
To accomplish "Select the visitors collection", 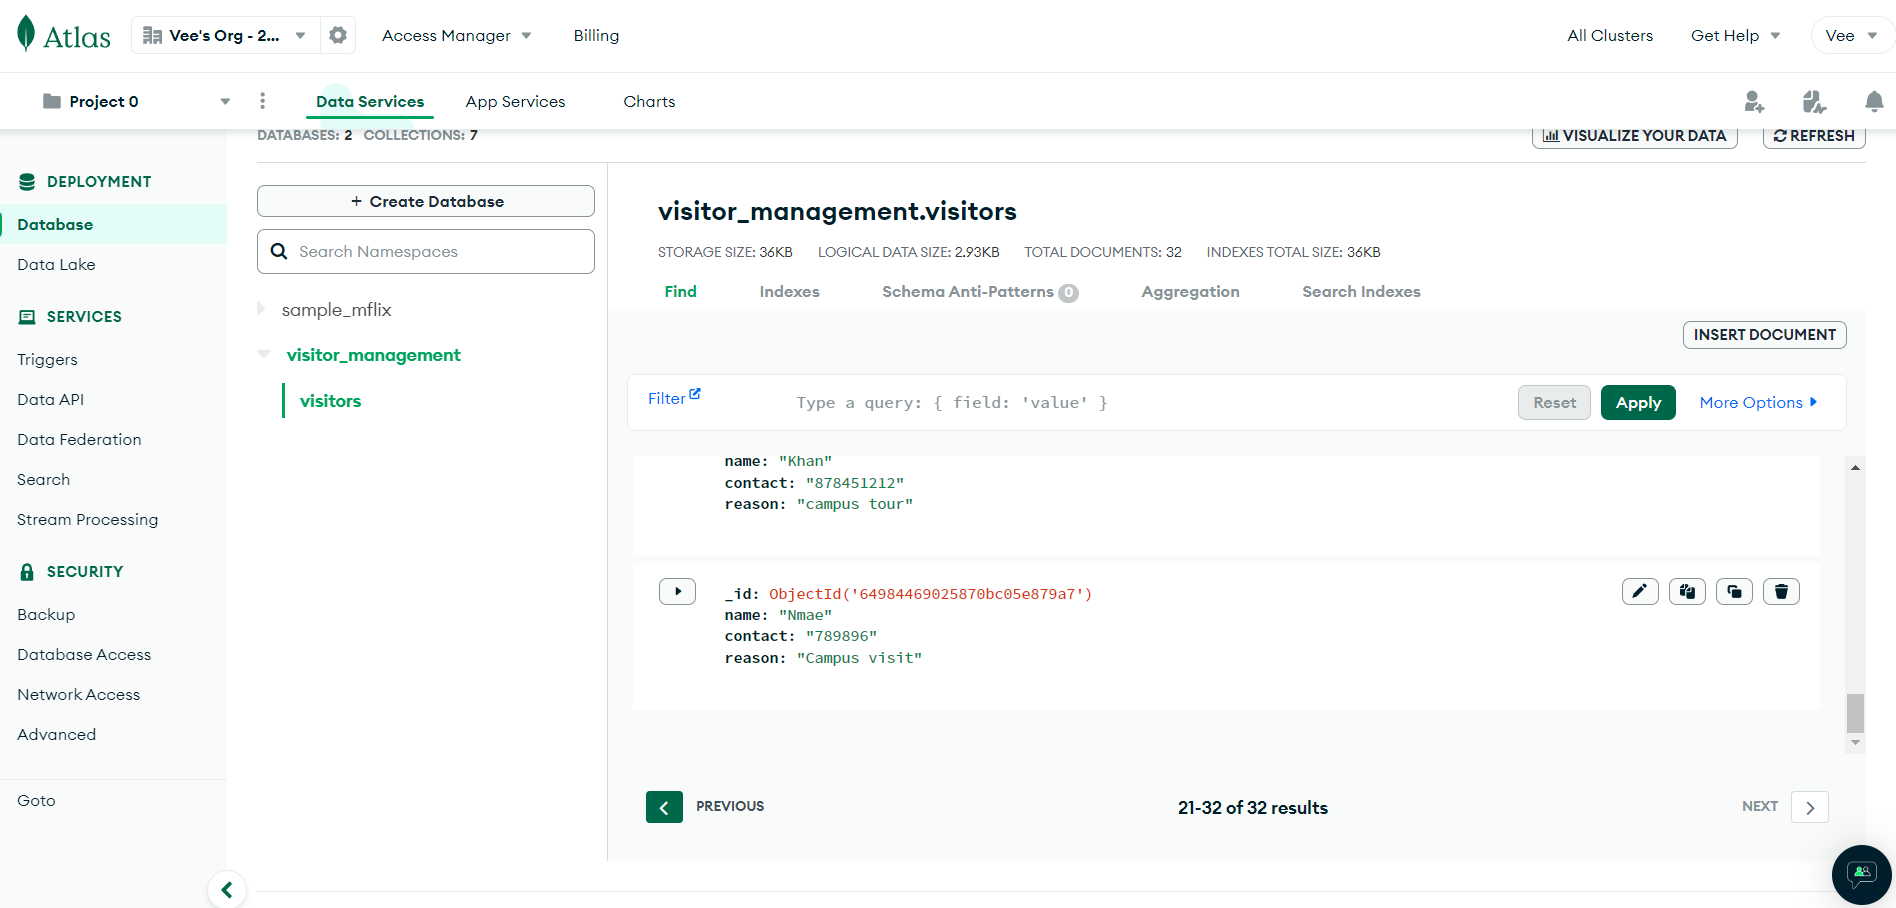I will coord(330,401).
